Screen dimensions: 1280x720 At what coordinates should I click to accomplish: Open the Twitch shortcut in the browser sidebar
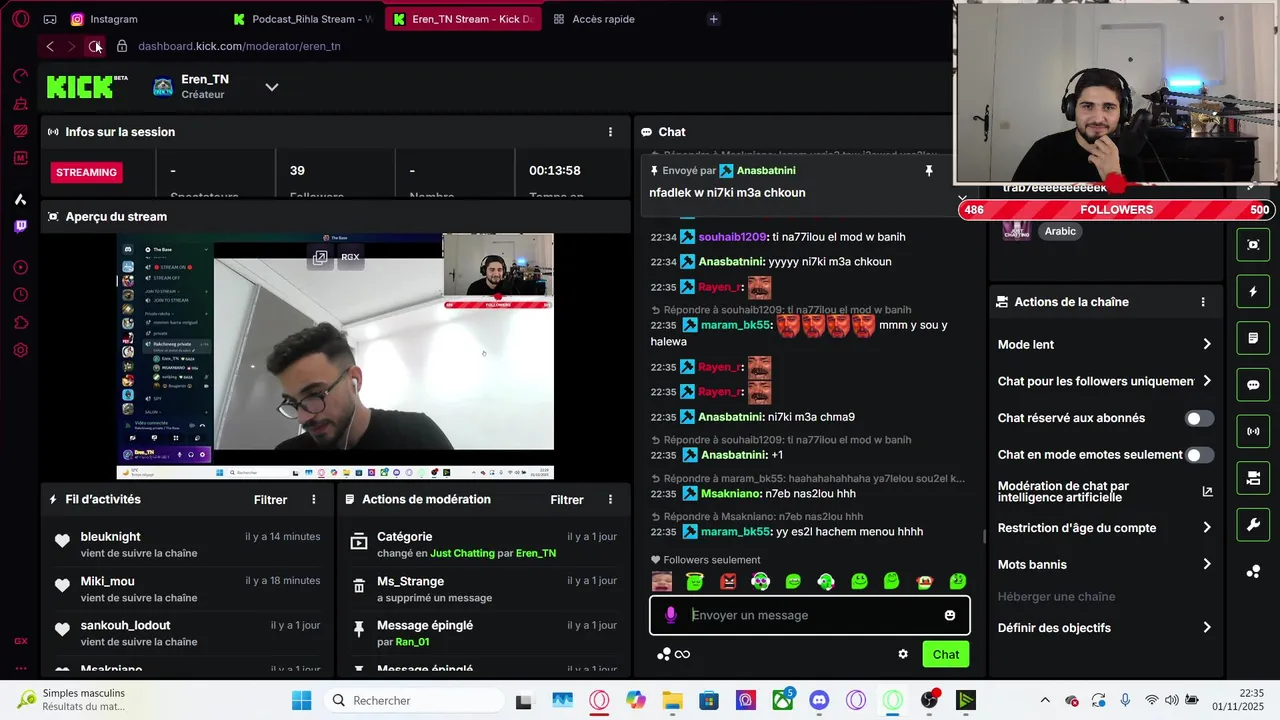click(21, 226)
